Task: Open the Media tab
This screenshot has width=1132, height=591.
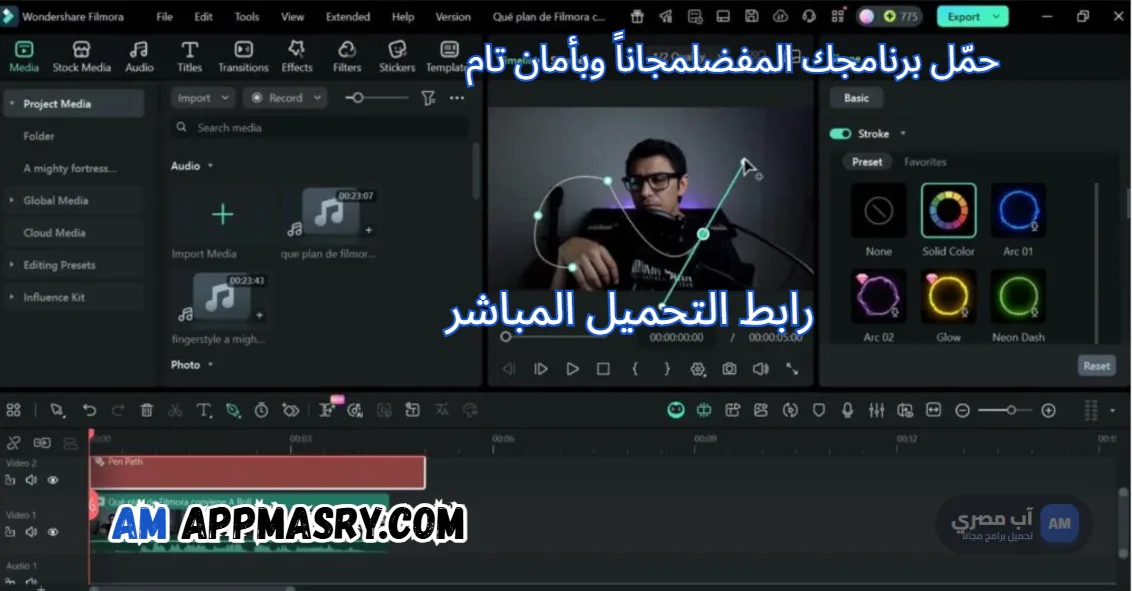Action: pyautogui.click(x=24, y=56)
